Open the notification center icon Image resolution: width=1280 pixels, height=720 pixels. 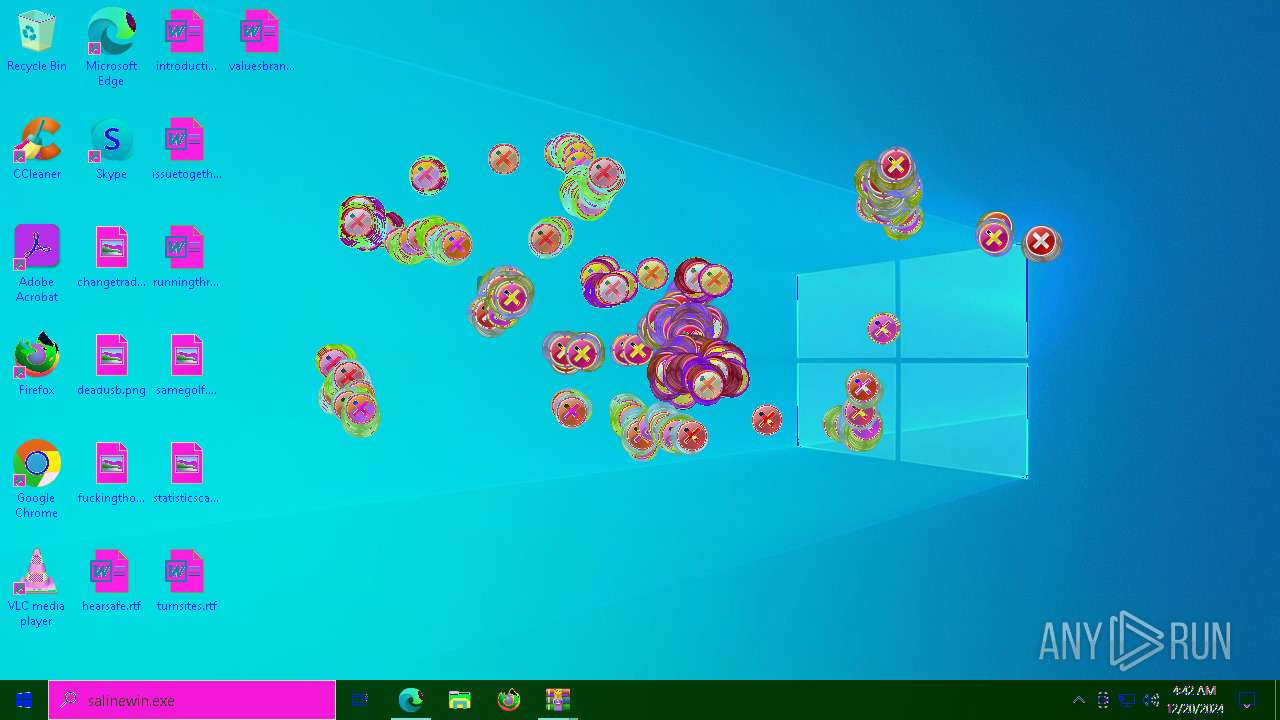coord(1247,700)
